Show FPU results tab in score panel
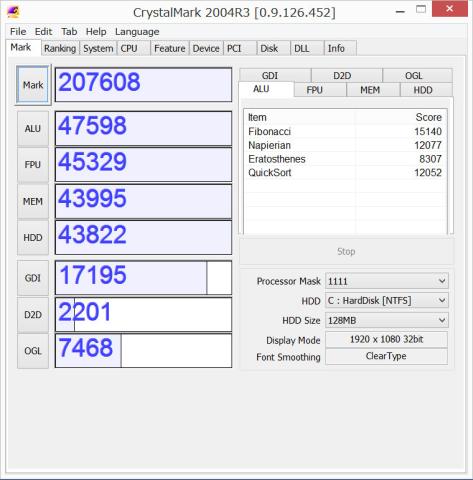 click(320, 90)
